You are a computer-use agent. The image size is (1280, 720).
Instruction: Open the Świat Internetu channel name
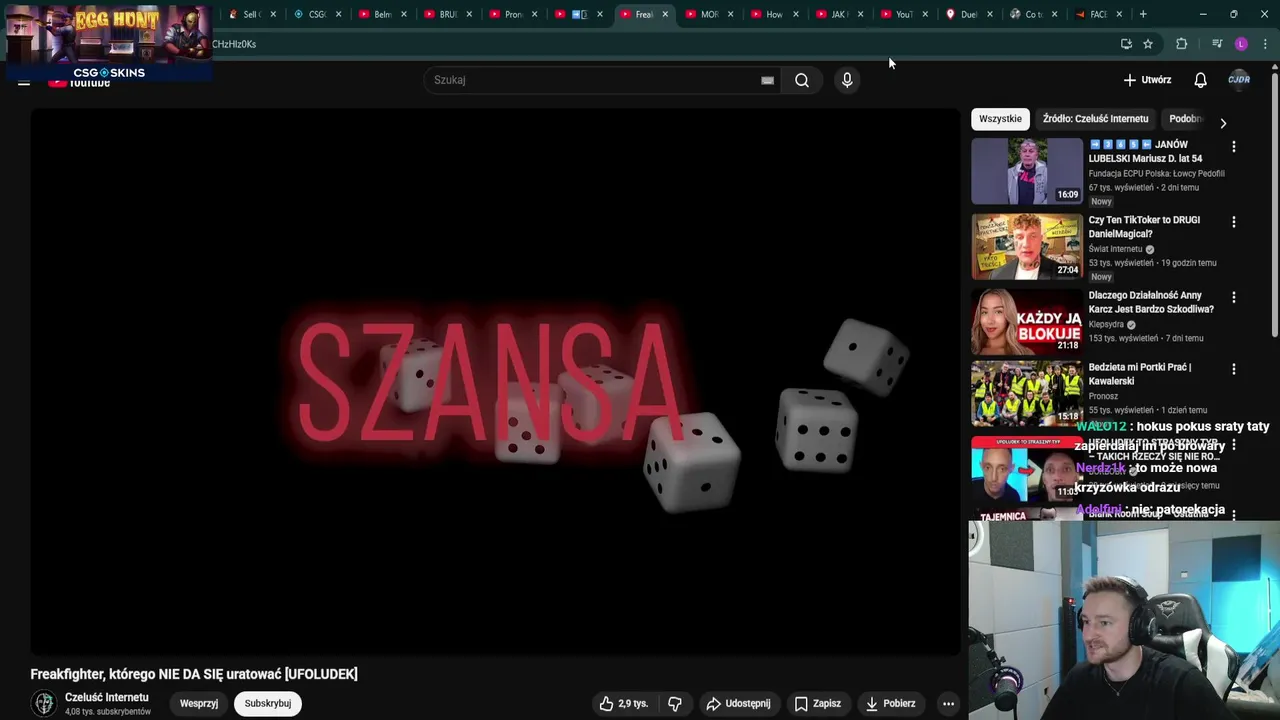click(1115, 249)
